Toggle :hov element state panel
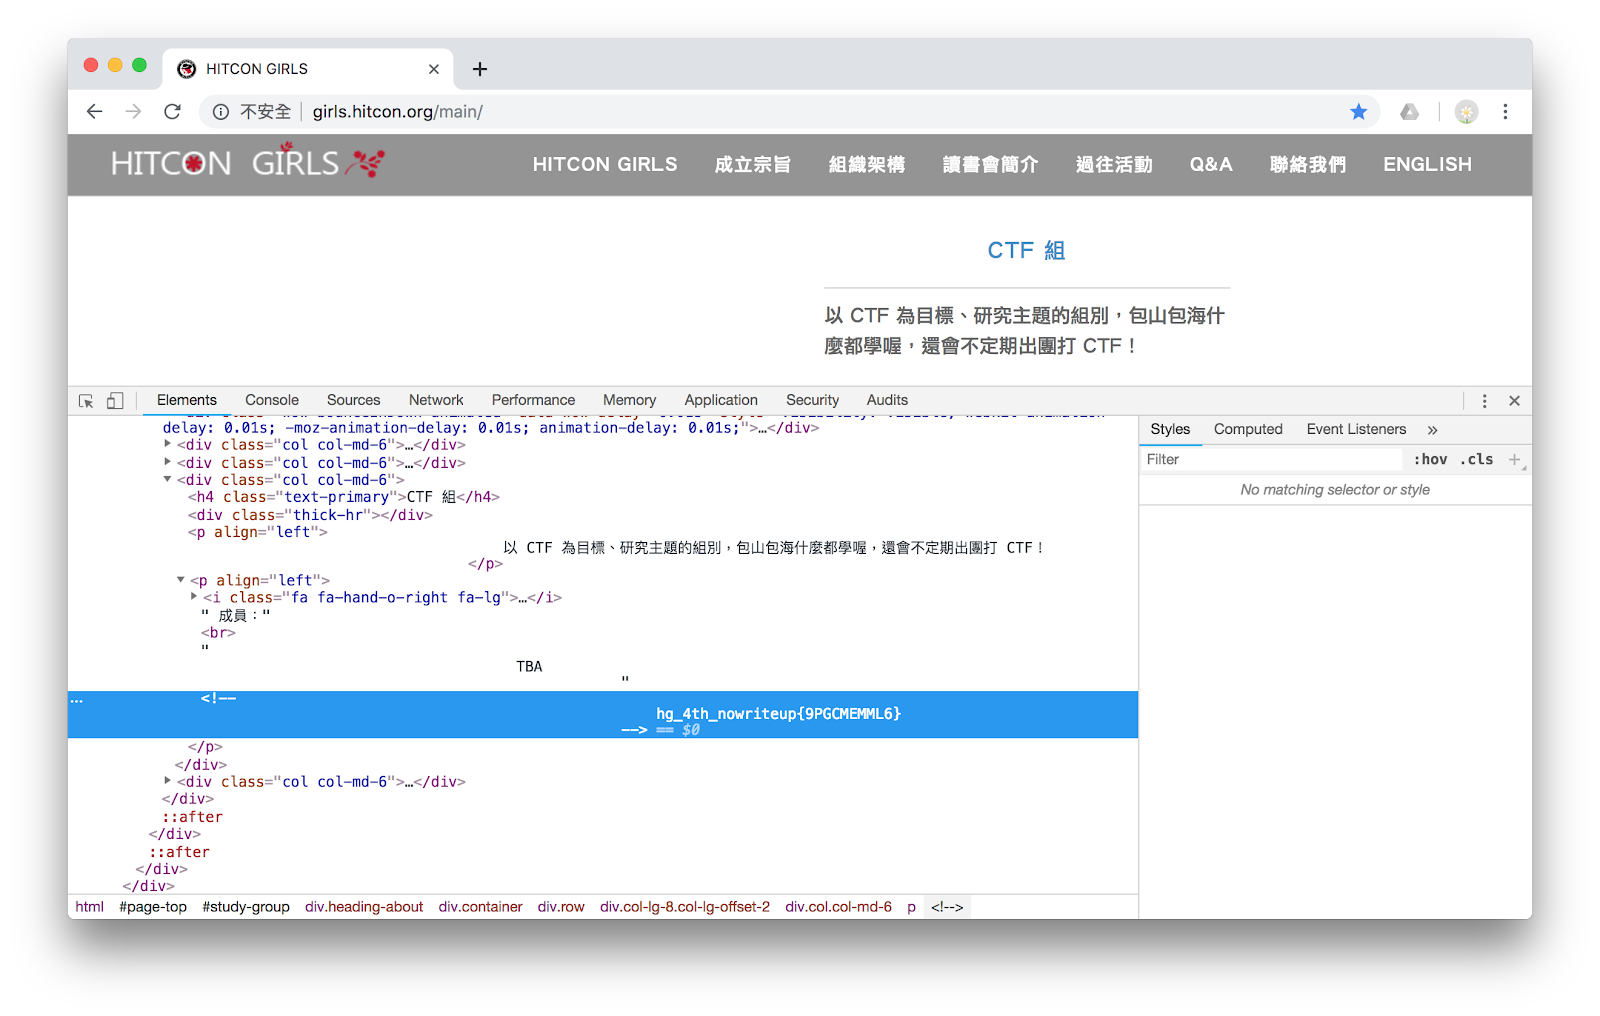 point(1430,460)
